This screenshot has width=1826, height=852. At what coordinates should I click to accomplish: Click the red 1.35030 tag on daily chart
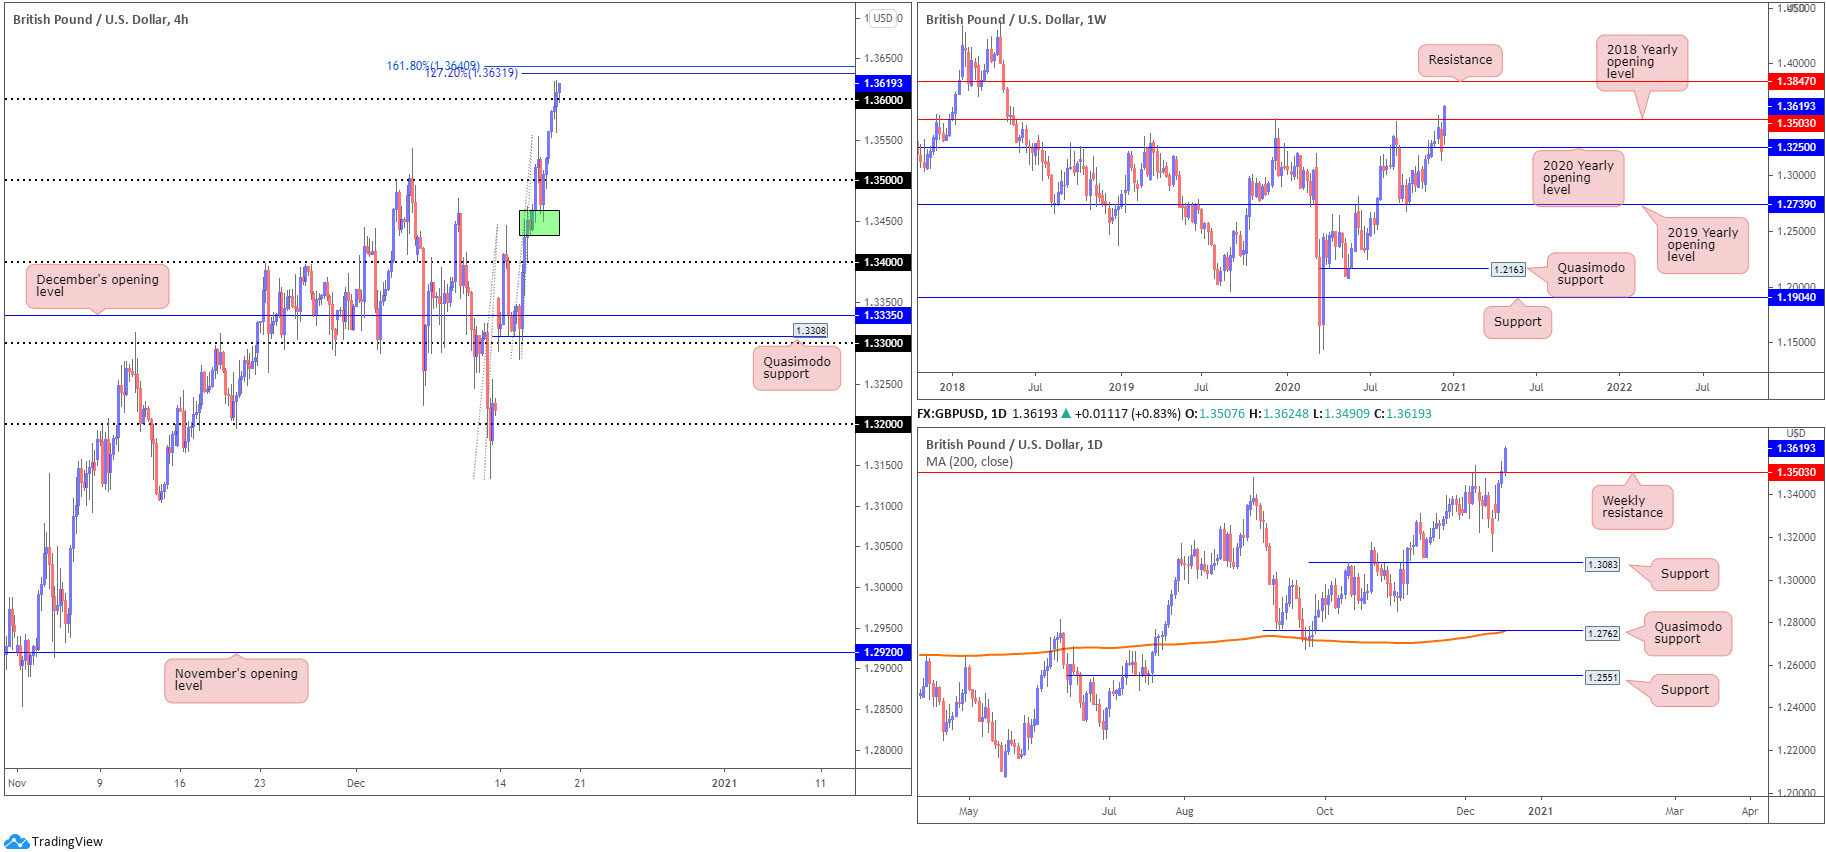pos(1796,472)
